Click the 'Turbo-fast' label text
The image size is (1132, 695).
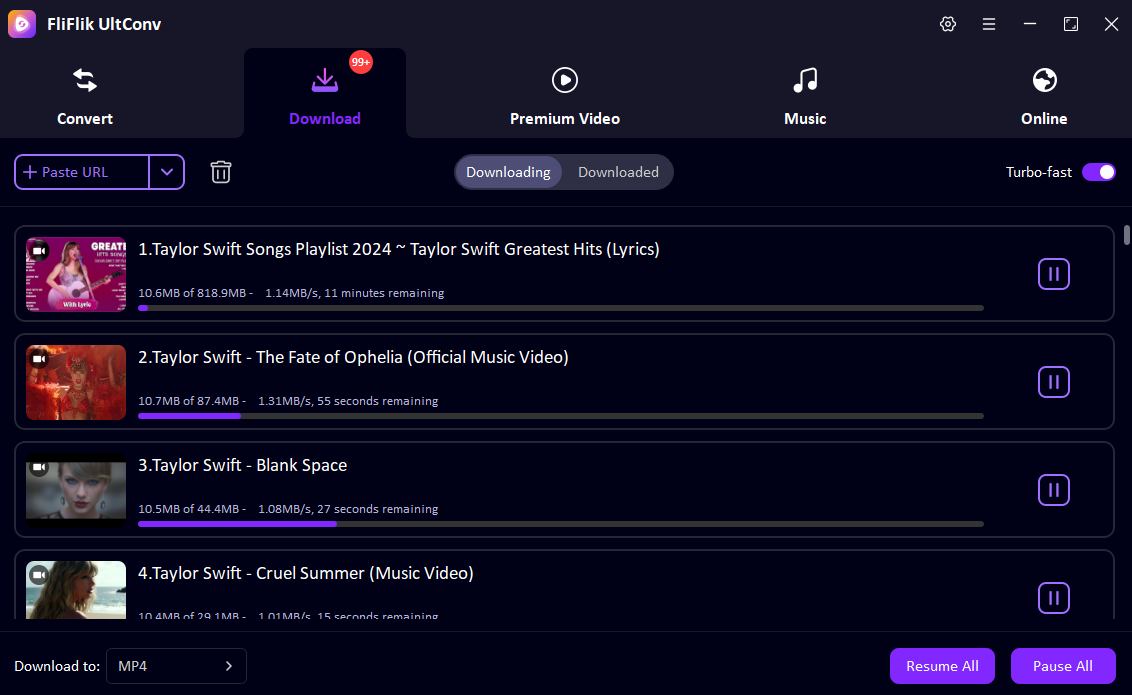(1039, 172)
